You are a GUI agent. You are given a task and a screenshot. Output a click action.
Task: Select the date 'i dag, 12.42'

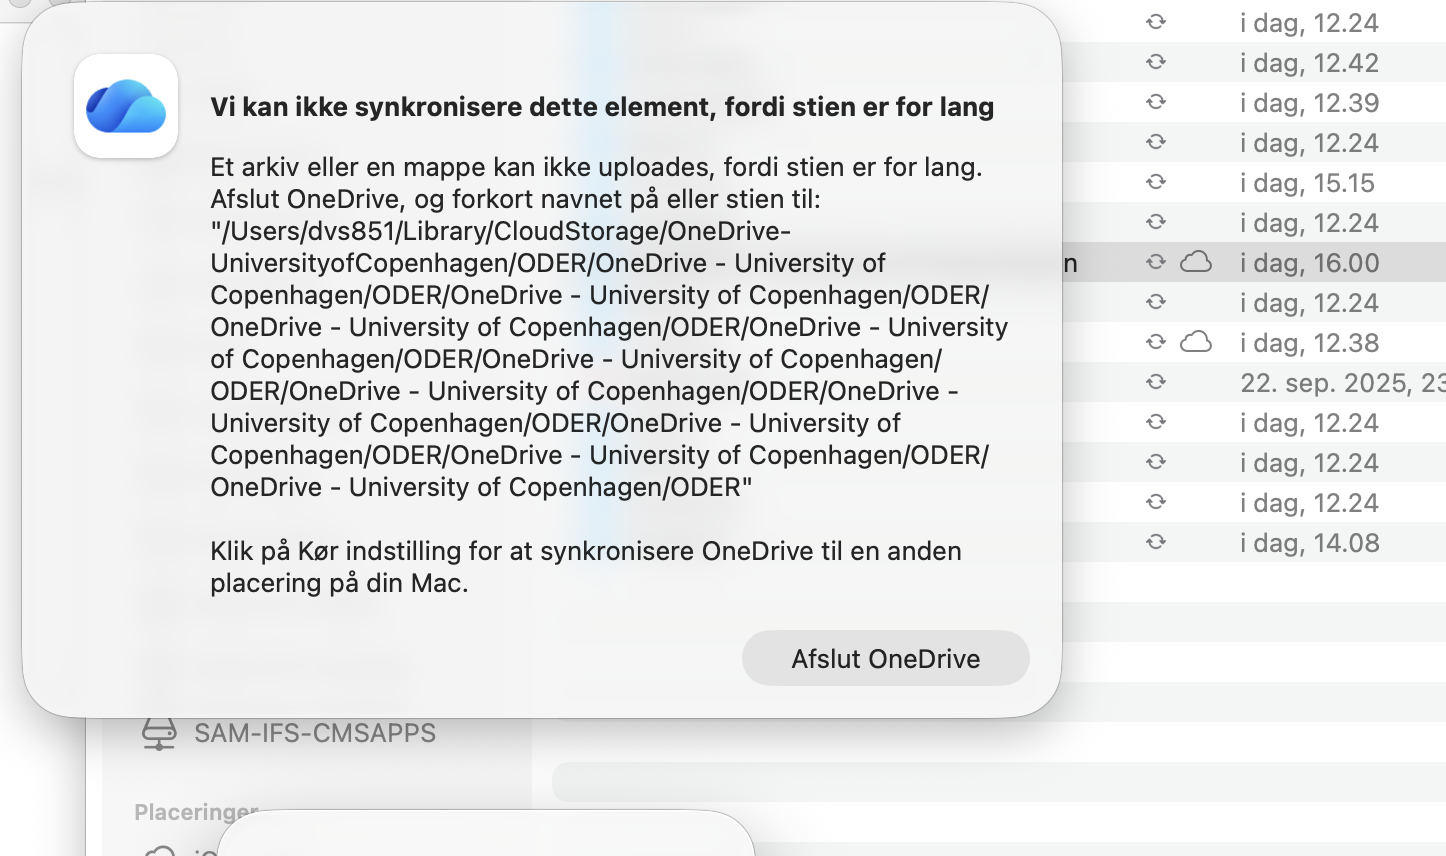click(1309, 63)
